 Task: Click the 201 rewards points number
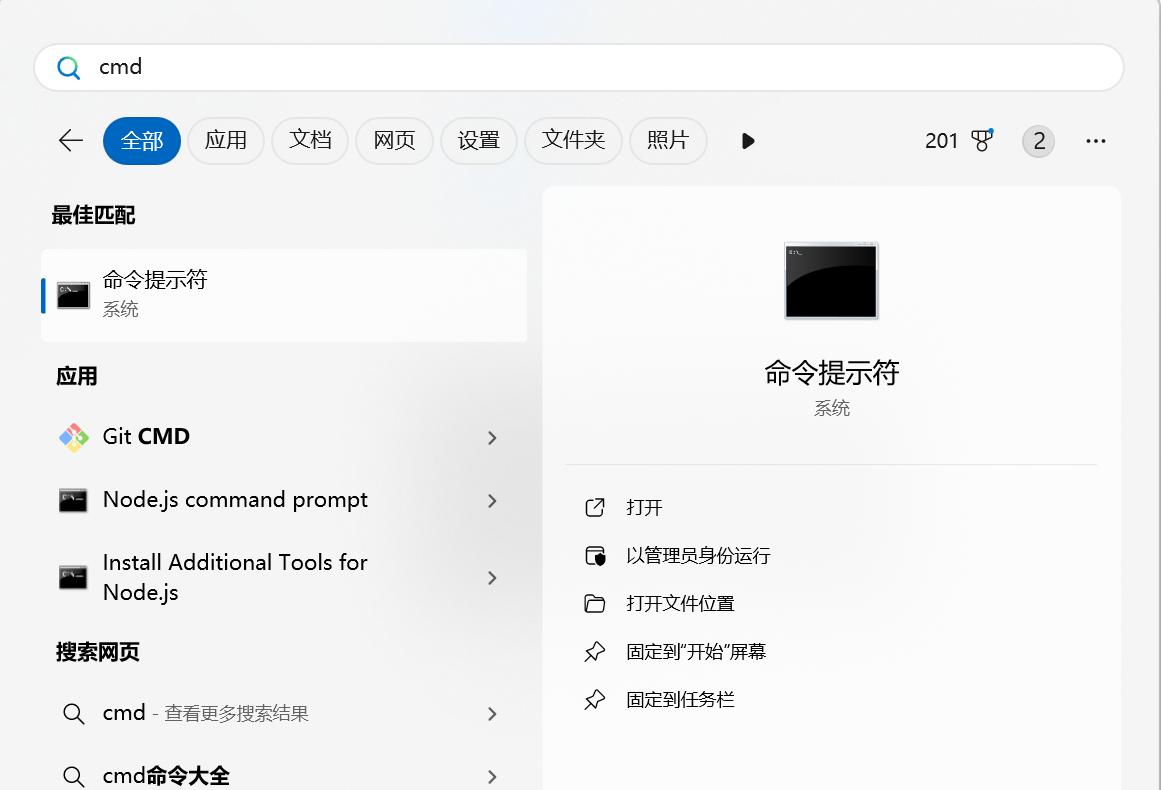[x=941, y=141]
